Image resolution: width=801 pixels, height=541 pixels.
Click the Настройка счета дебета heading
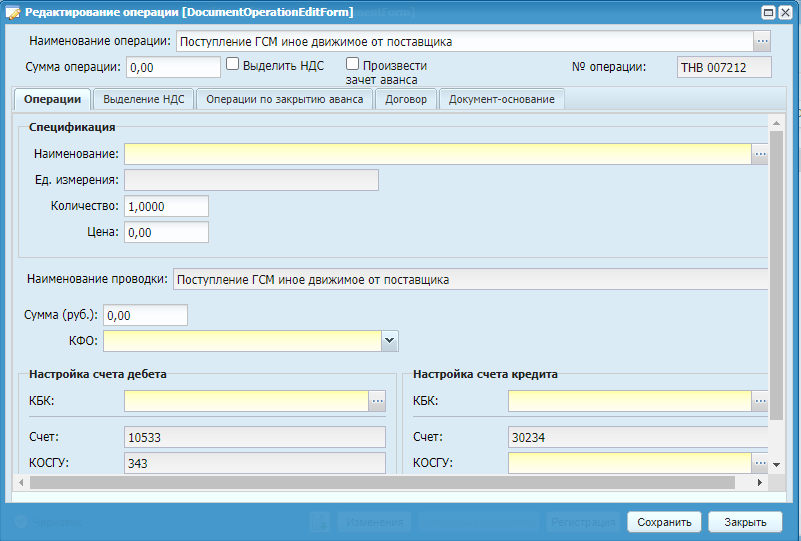(x=98, y=374)
